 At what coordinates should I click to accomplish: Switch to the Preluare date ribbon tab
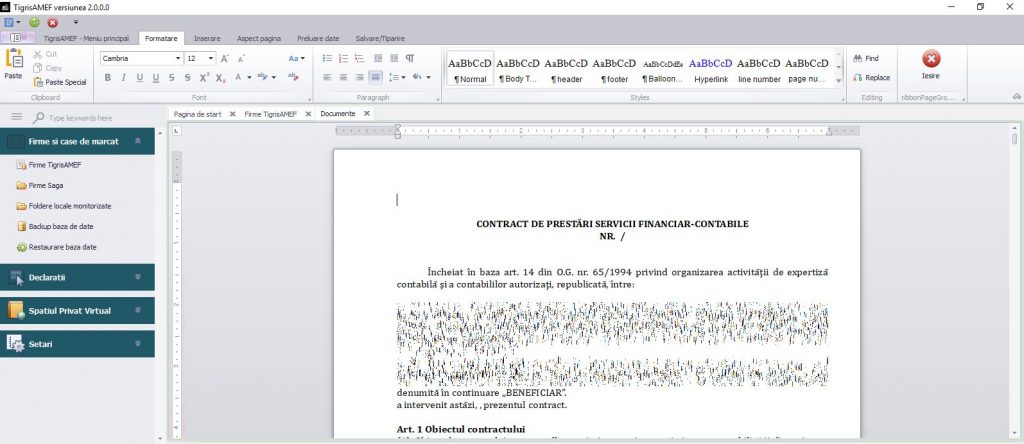[x=318, y=39]
